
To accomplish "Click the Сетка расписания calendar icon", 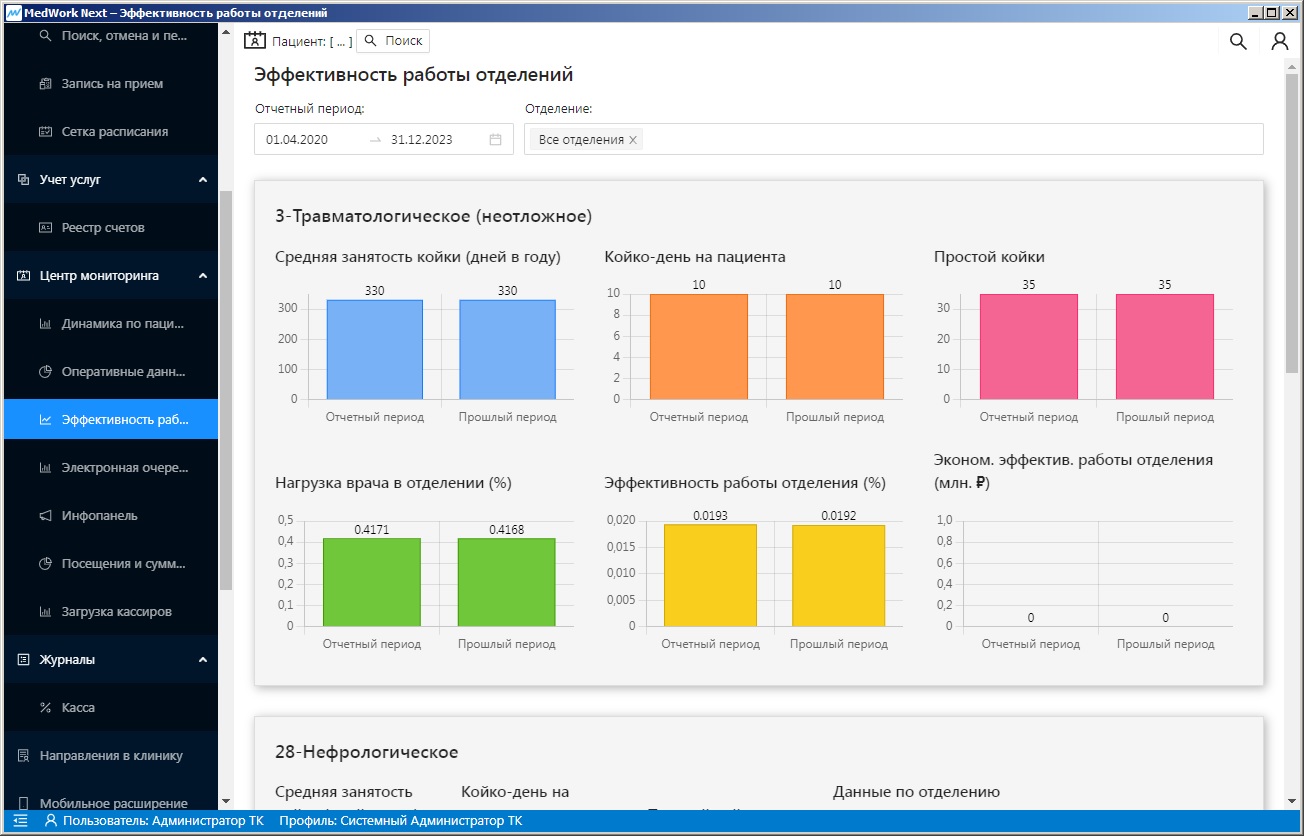I will pos(45,132).
